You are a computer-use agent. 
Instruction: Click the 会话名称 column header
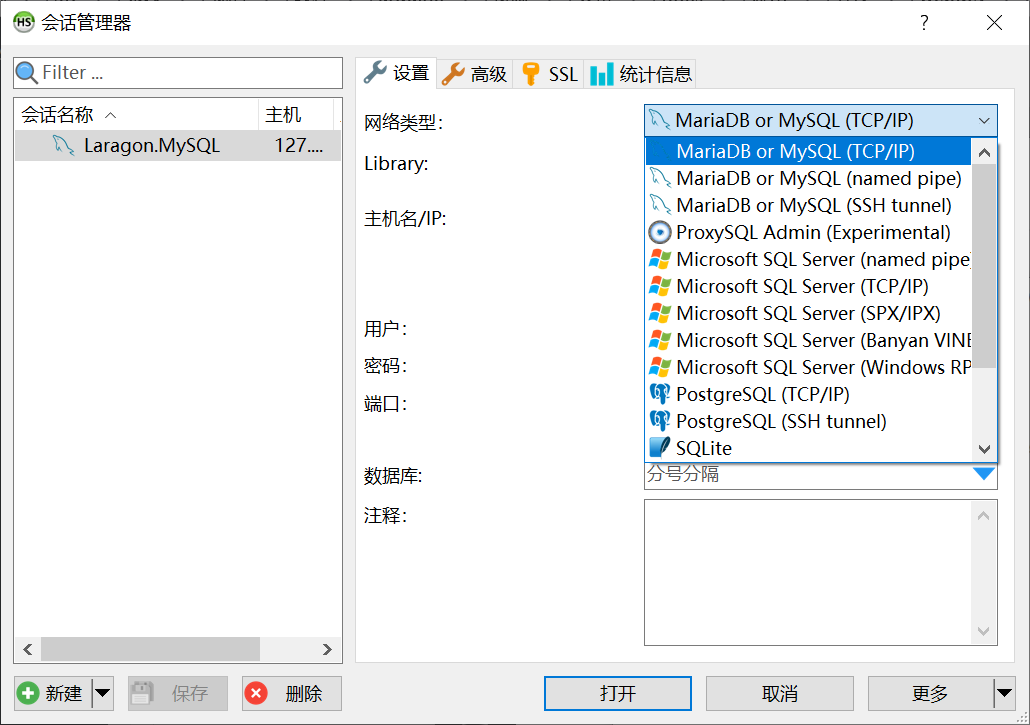click(x=137, y=115)
